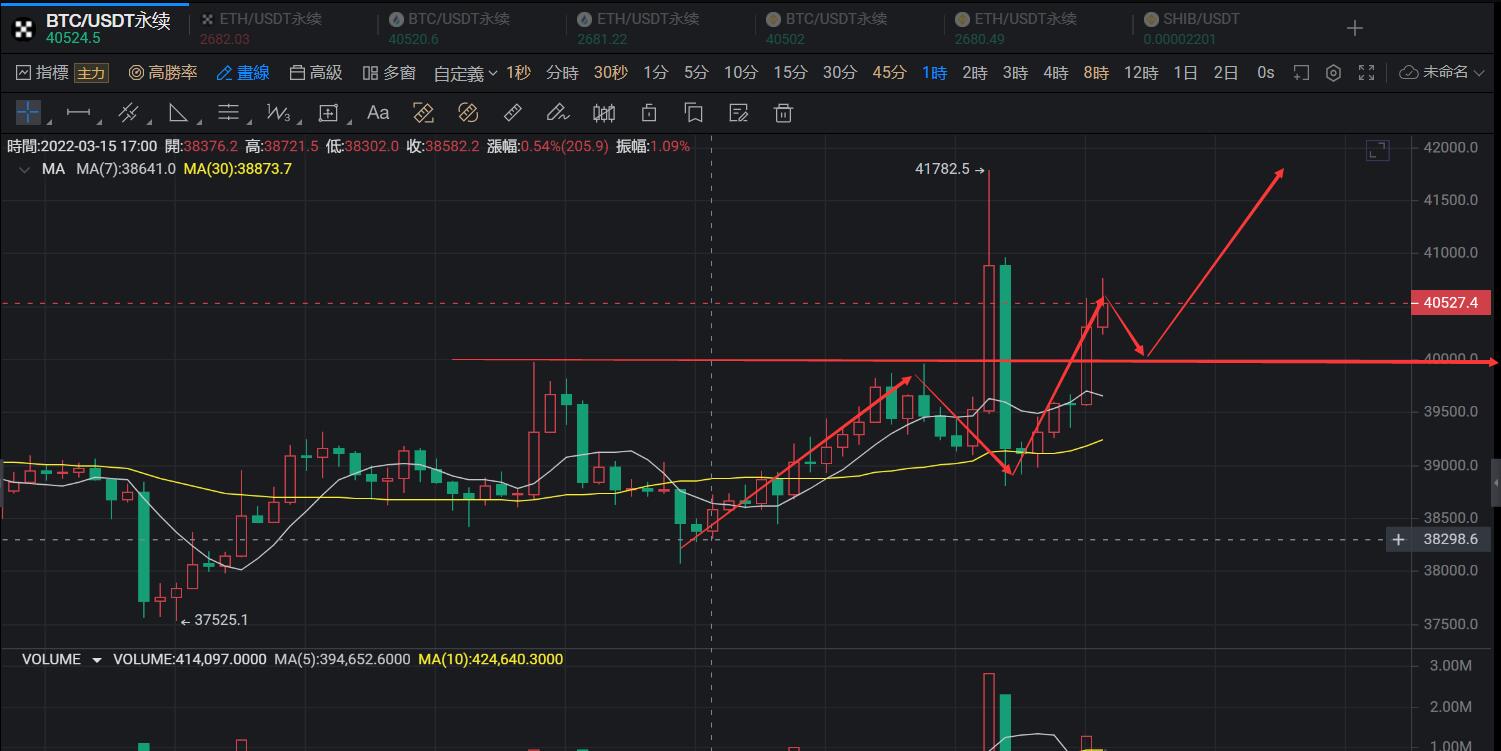
Task: Switch to the 30秒 timeframe
Action: coord(610,72)
